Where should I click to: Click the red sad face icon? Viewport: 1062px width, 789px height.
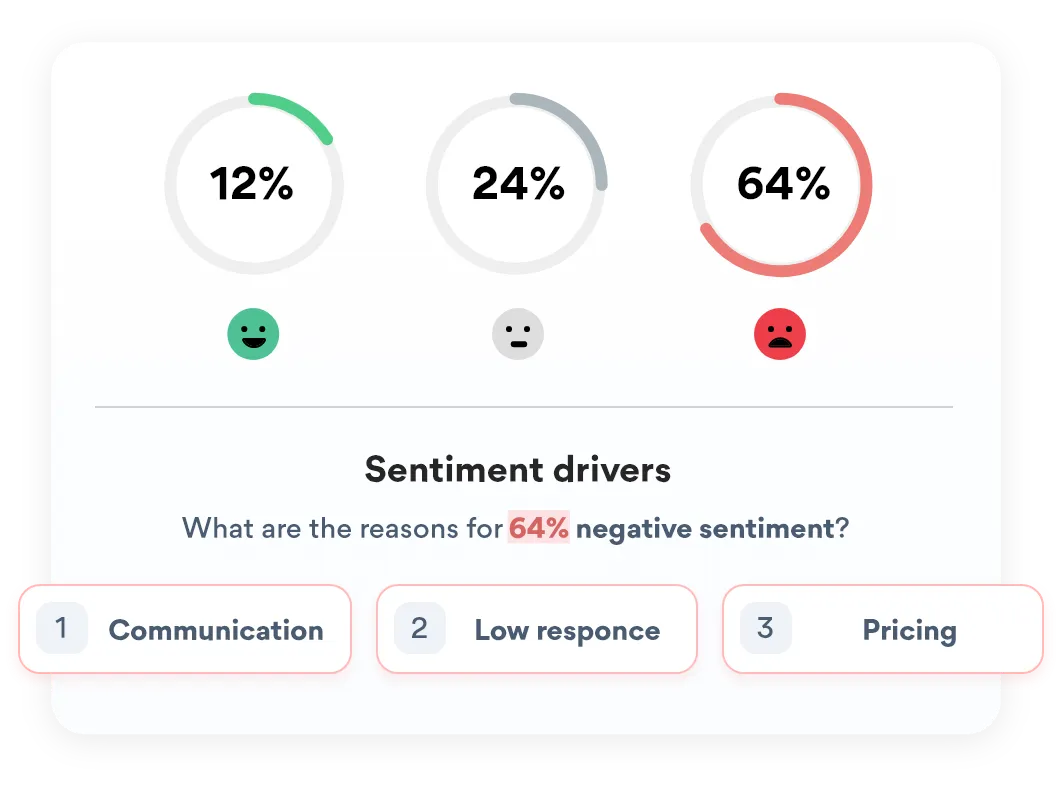click(x=780, y=334)
